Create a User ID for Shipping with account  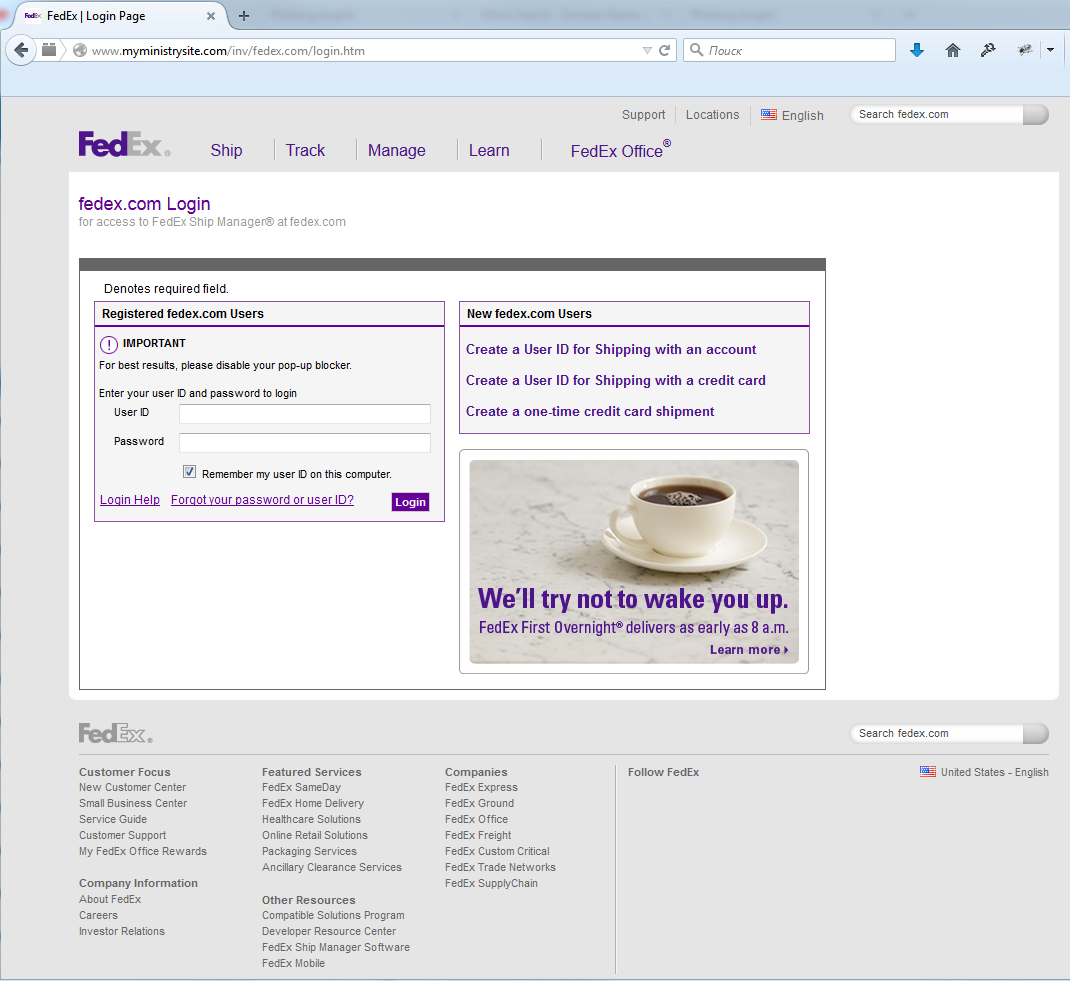pos(611,349)
